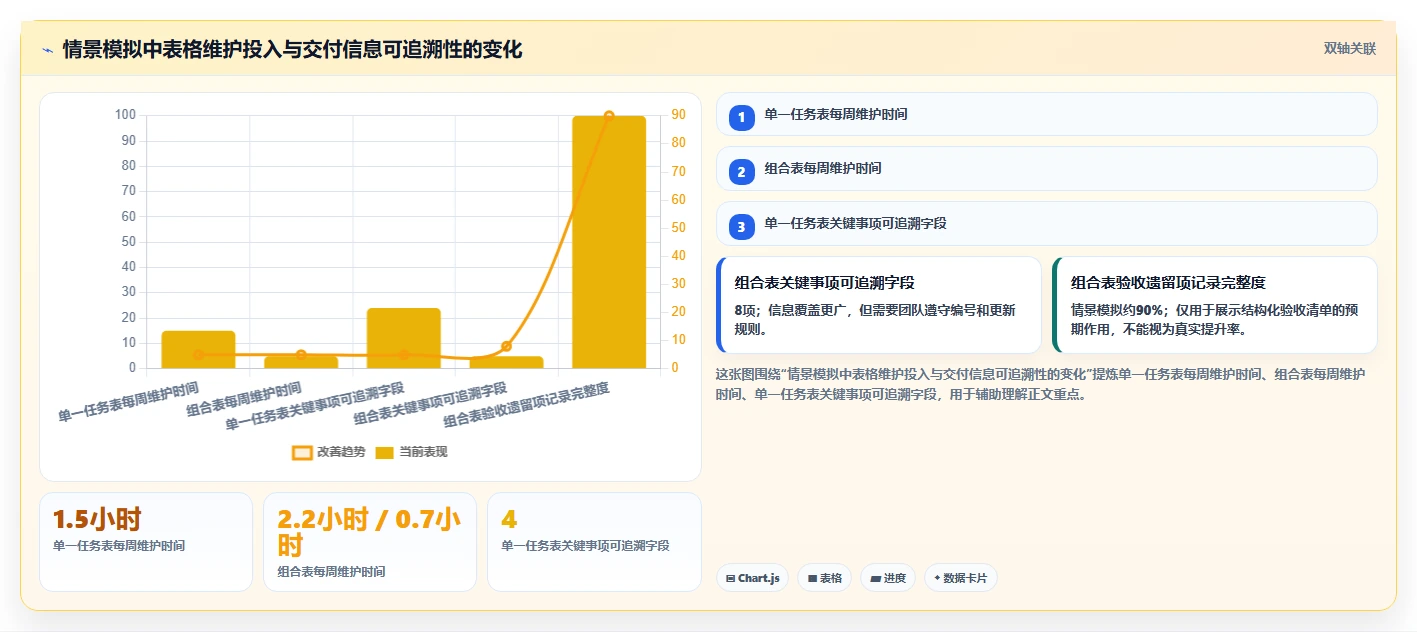Toggle the 当前表现 legend entry
This screenshot has height=632, width=1417.
coord(411,452)
